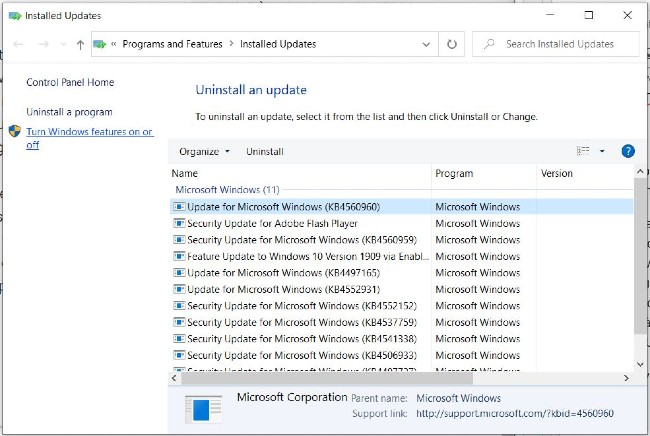This screenshot has width=650, height=436.
Task: Click the horizontal scrollbar right arrow
Action: pyautogui.click(x=626, y=378)
